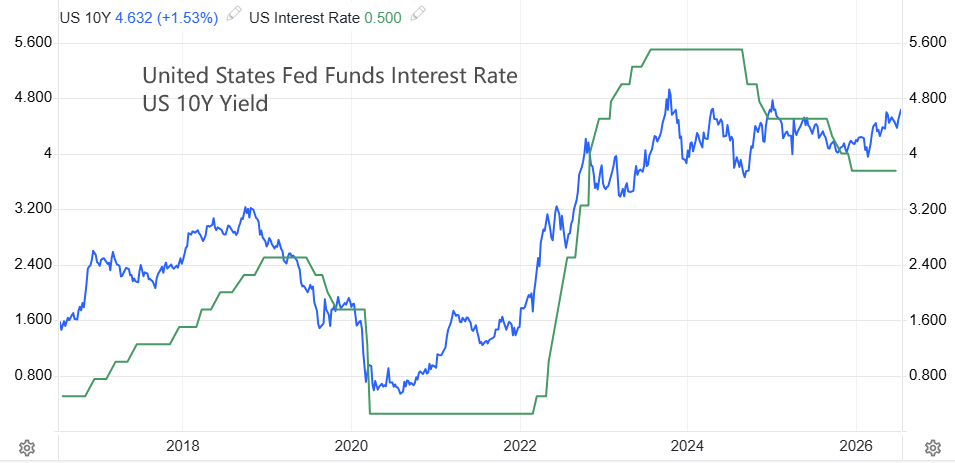
Task: Click the 2020 label on the time axis
Action: [351, 446]
